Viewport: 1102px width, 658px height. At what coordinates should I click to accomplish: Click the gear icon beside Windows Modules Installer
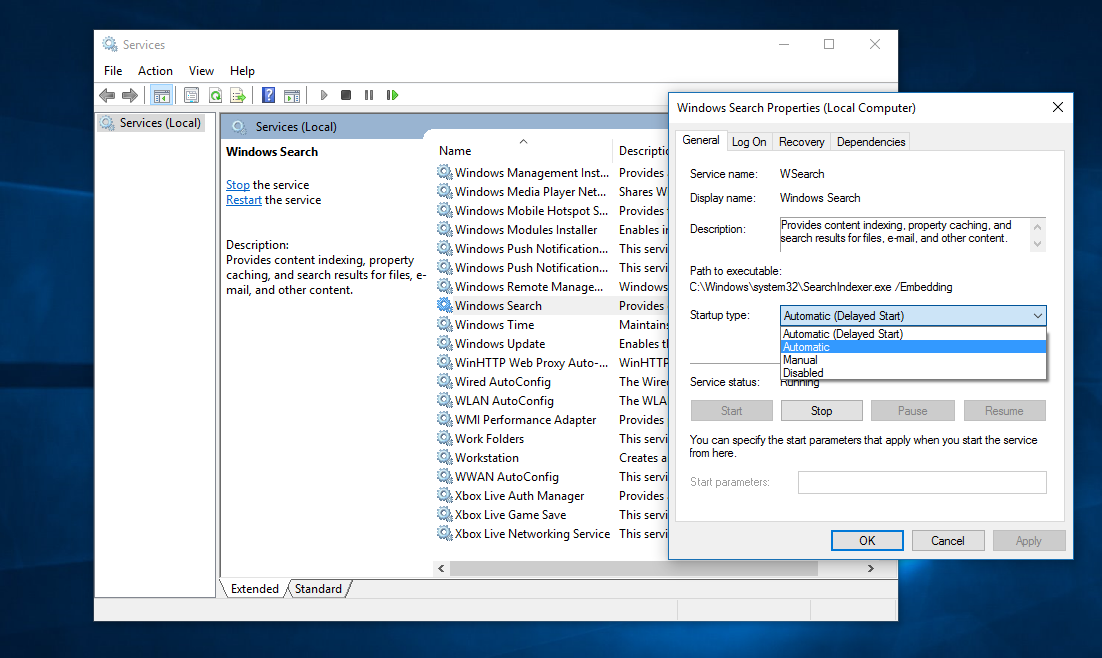coord(444,229)
